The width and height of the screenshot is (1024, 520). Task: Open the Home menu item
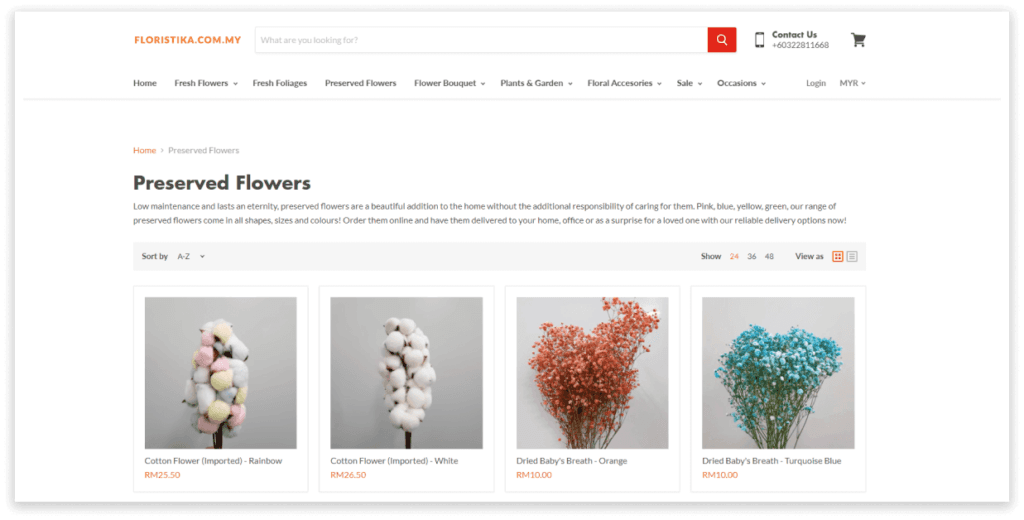(145, 83)
